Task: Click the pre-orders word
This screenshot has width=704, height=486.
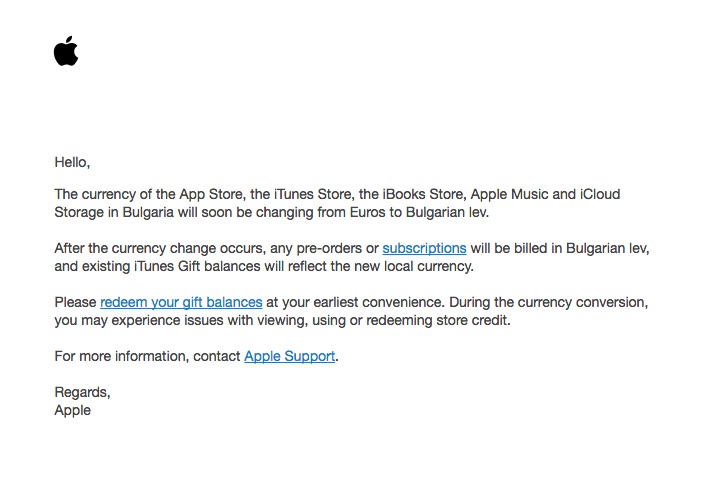Action: (x=329, y=248)
